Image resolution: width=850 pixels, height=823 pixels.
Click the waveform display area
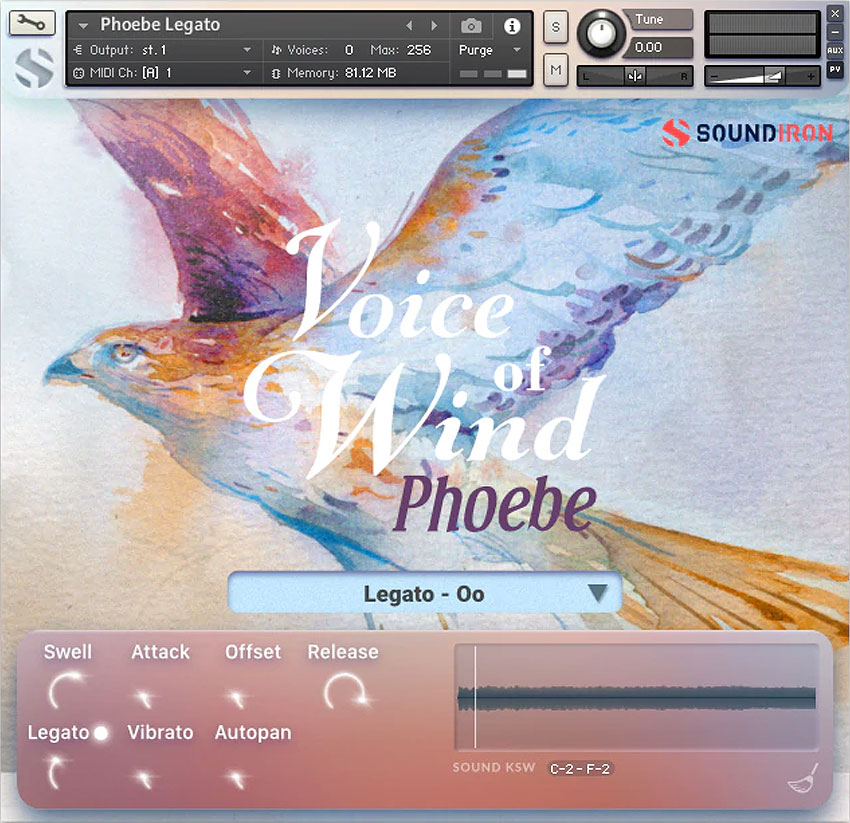636,697
